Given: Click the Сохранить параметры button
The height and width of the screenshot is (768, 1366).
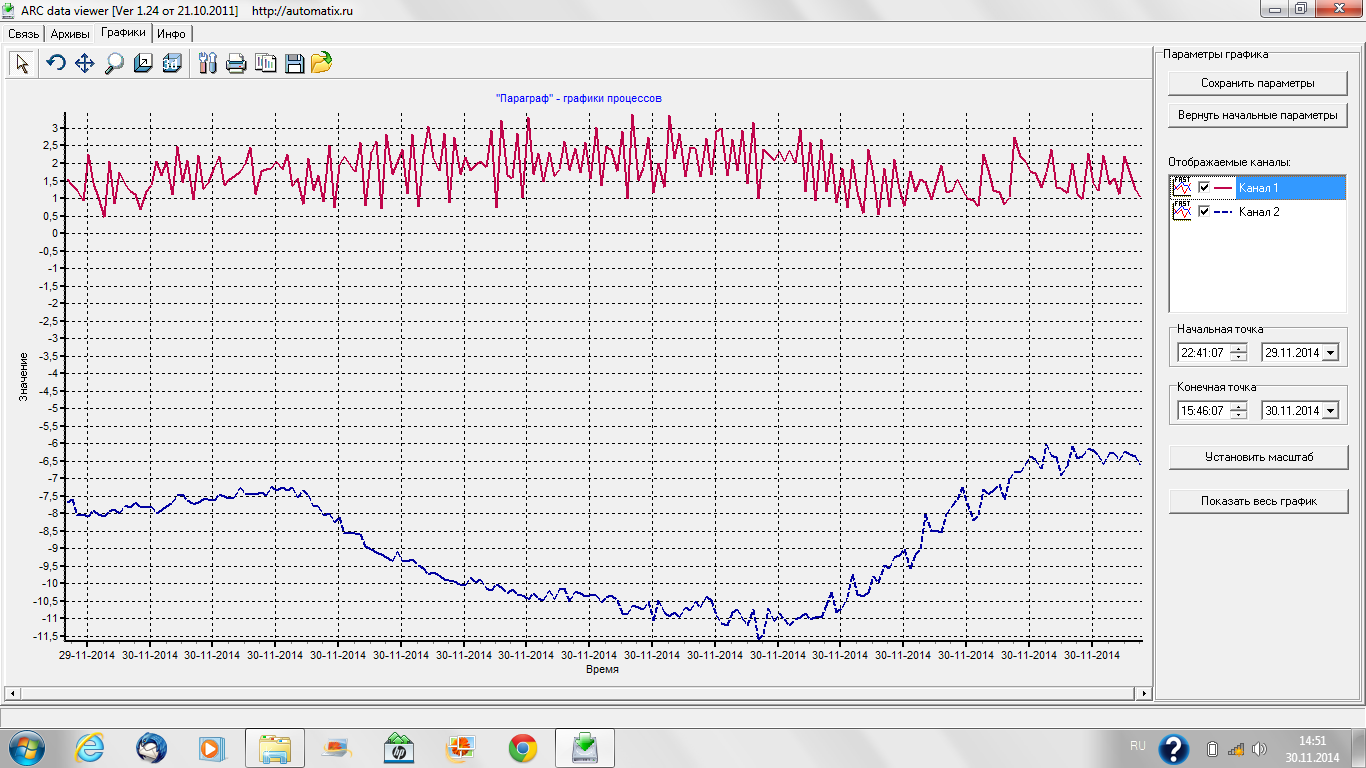Looking at the screenshot, I should [1258, 83].
